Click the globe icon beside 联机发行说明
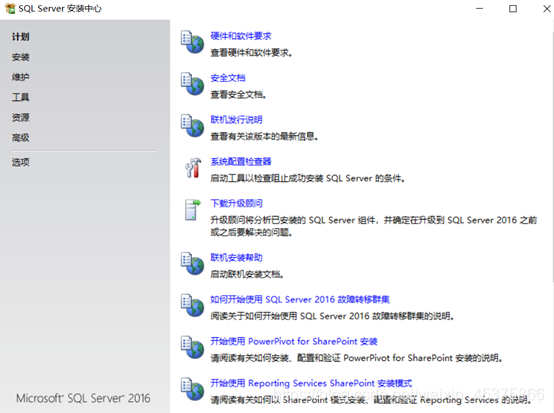The width and height of the screenshot is (554, 413). 193,125
